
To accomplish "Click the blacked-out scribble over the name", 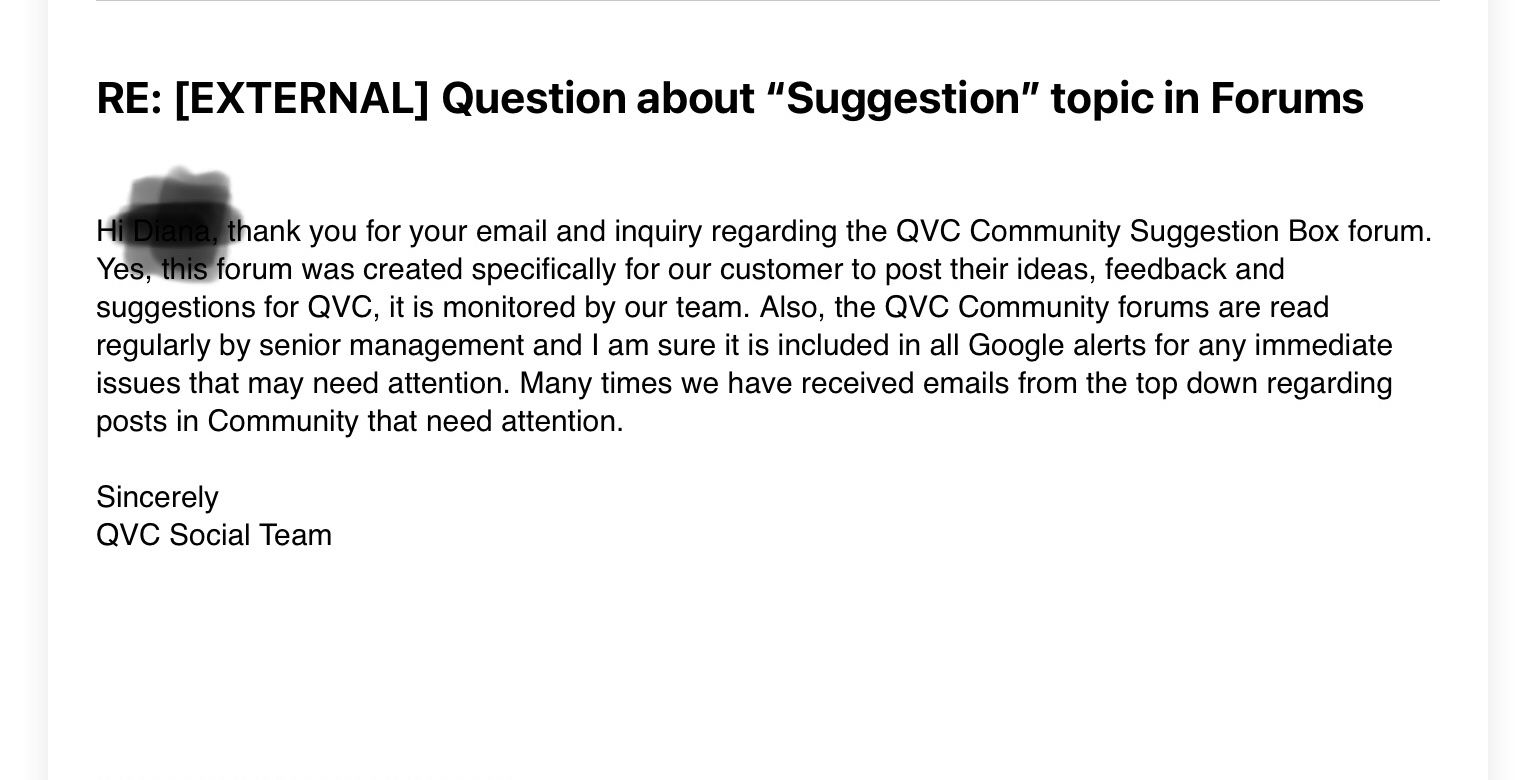I will coord(180,220).
